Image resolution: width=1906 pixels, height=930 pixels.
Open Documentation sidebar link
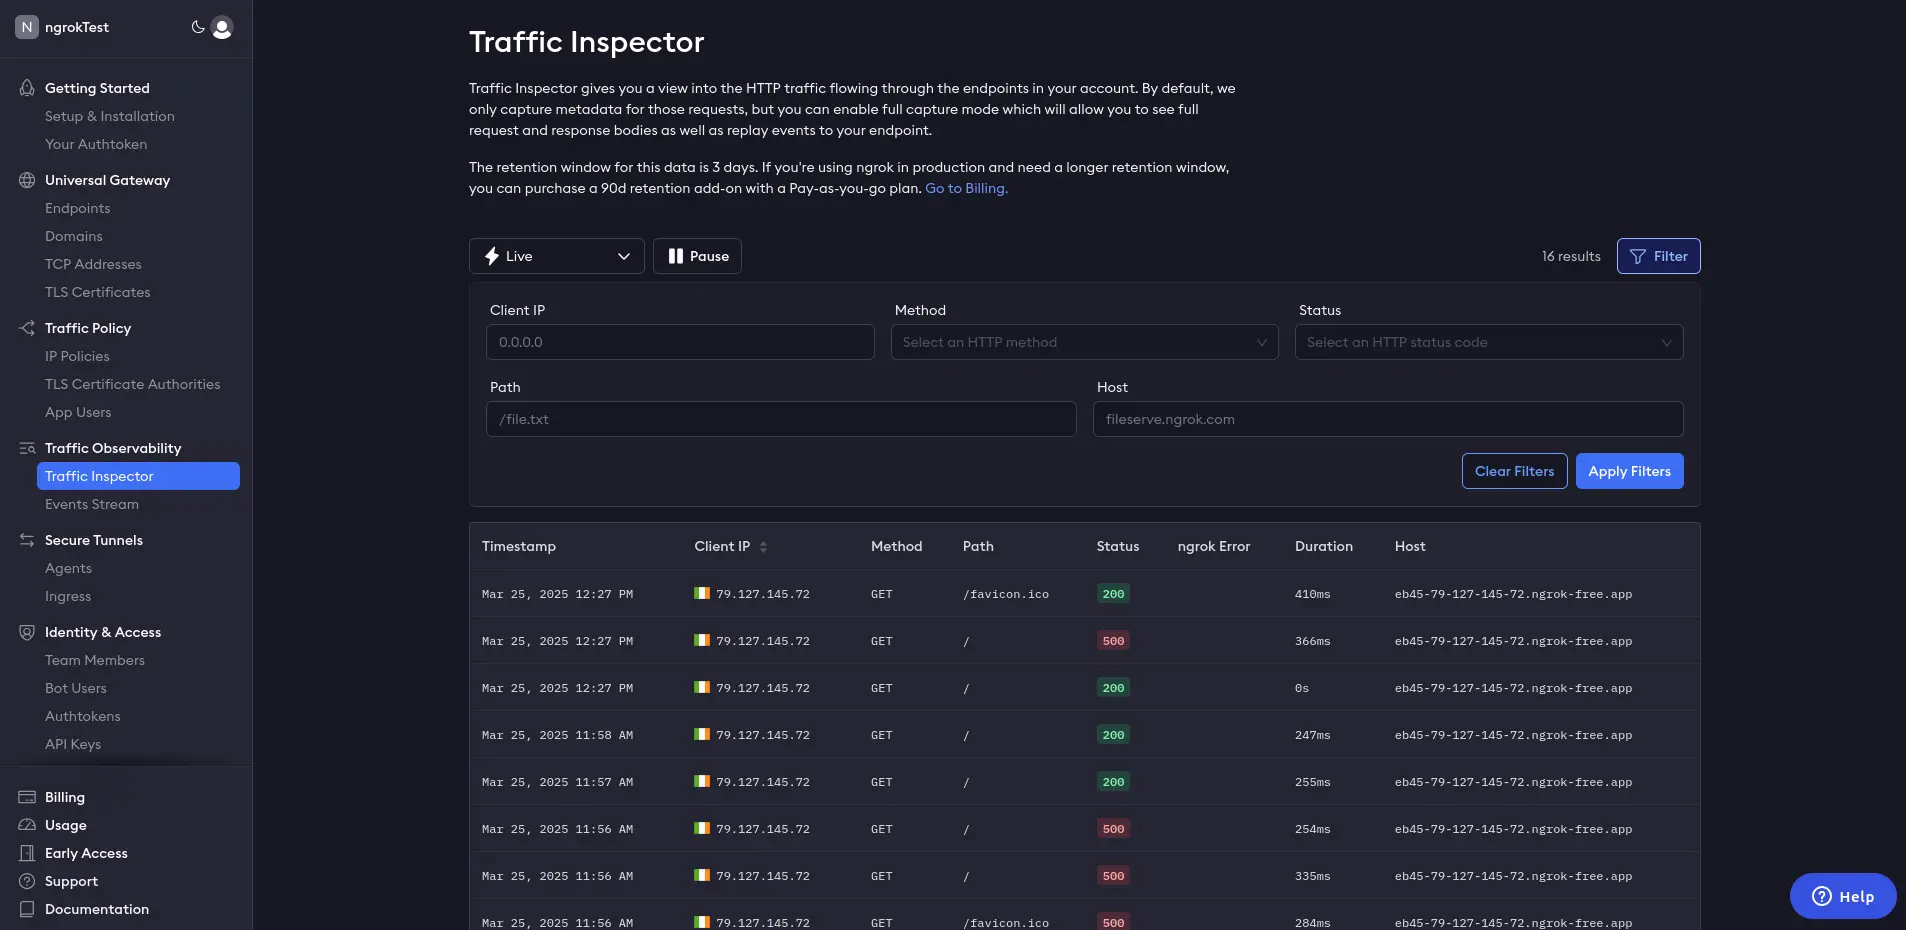(97, 909)
